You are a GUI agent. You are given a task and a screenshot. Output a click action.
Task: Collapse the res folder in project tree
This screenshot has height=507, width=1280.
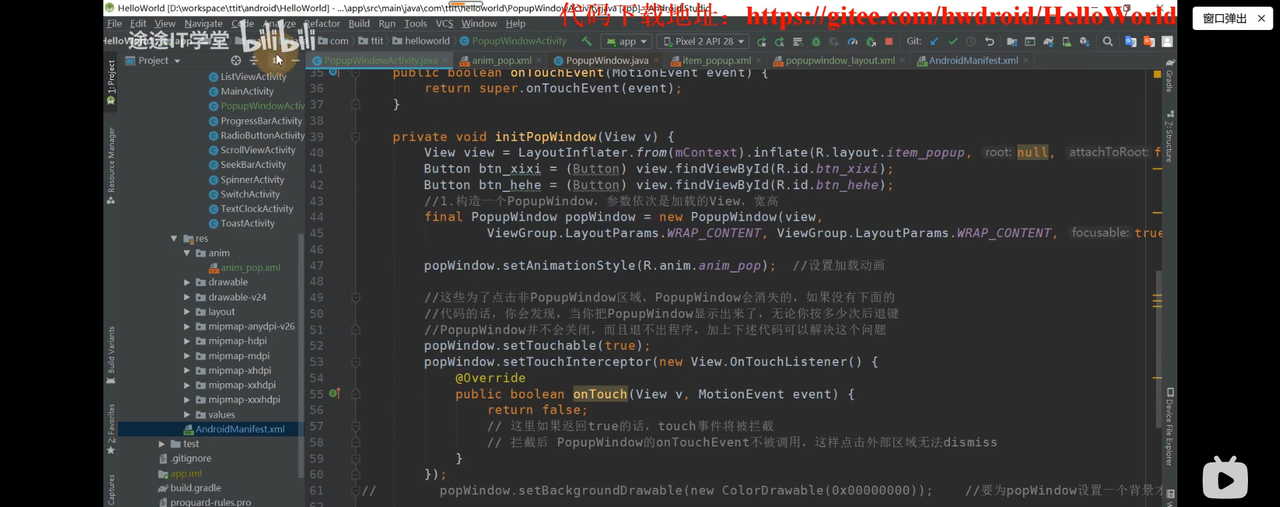click(174, 239)
